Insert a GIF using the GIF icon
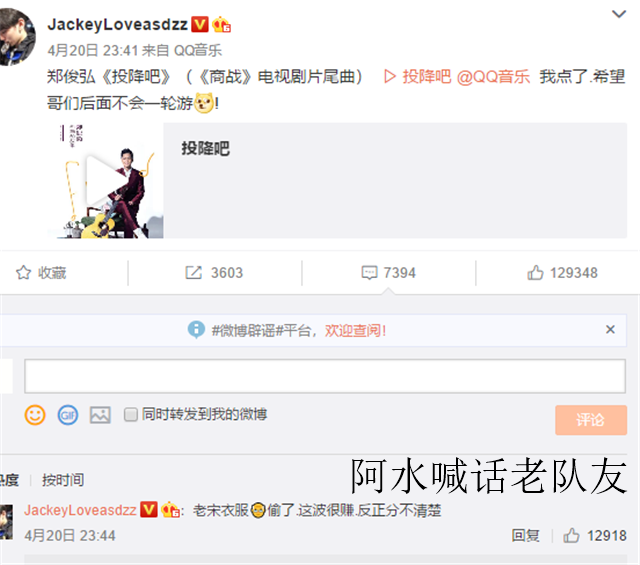The height and width of the screenshot is (565, 640). (x=68, y=415)
